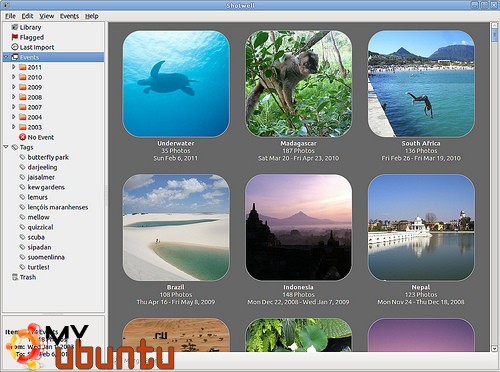Screen dimensions: 500x372
Task: Click the red Flagged flag icon
Action: coord(15,37)
